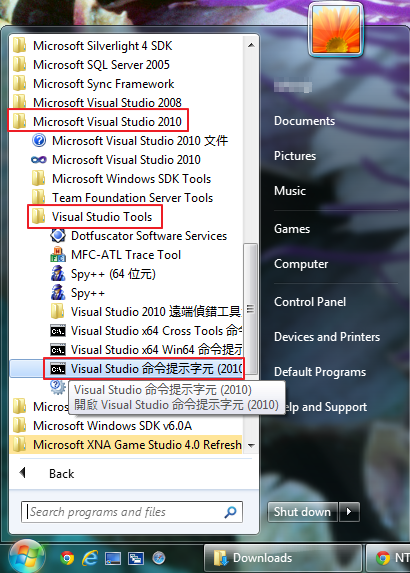Launch Visual Studio 2010 via infinity icon
This screenshot has width=410, height=573.
39,160
